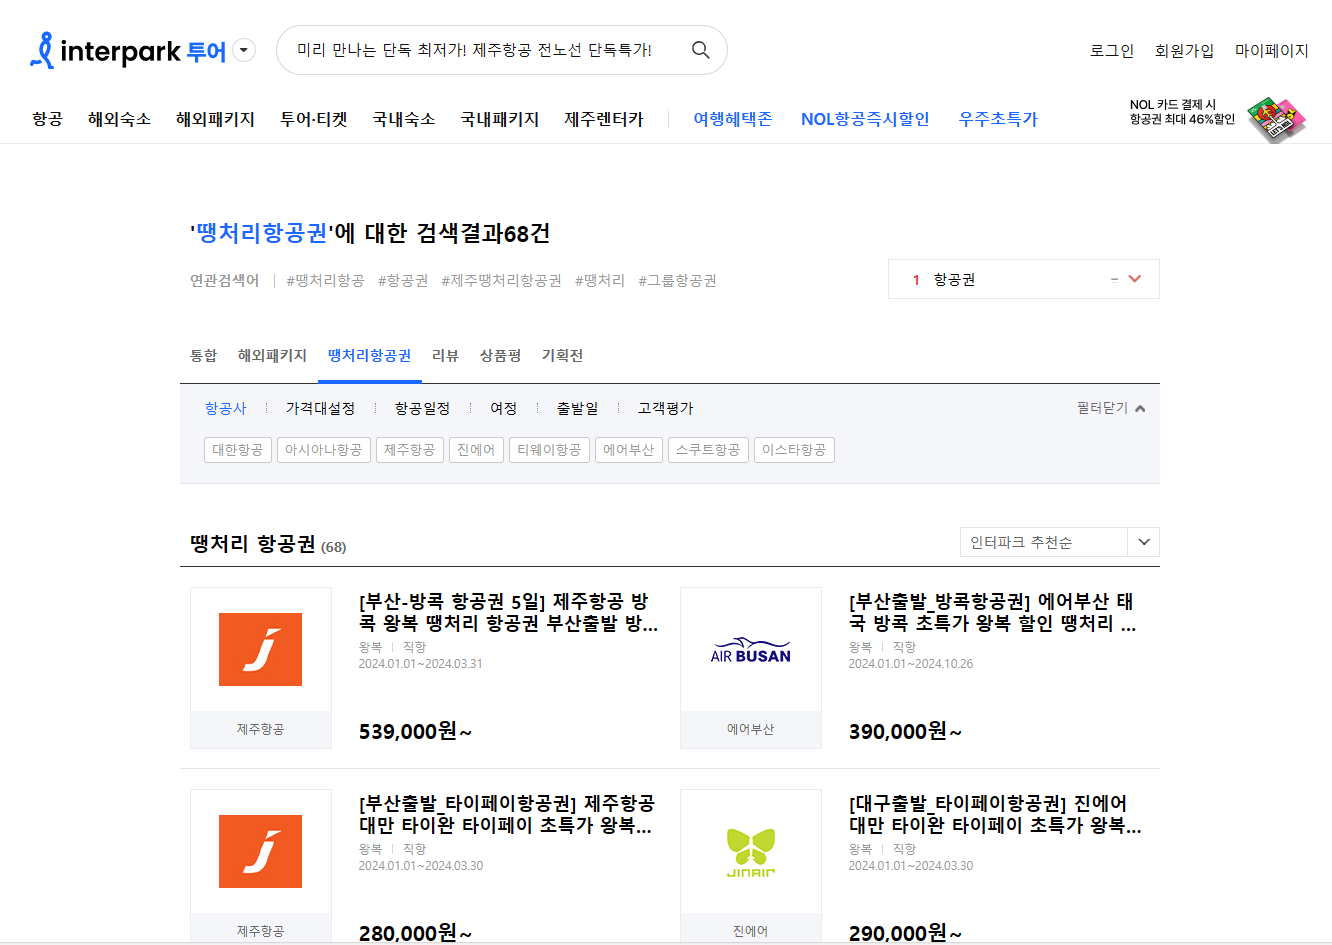Screen dimensions: 1332x945
Task: Select the 가격대설정 filter category
Action: [320, 408]
